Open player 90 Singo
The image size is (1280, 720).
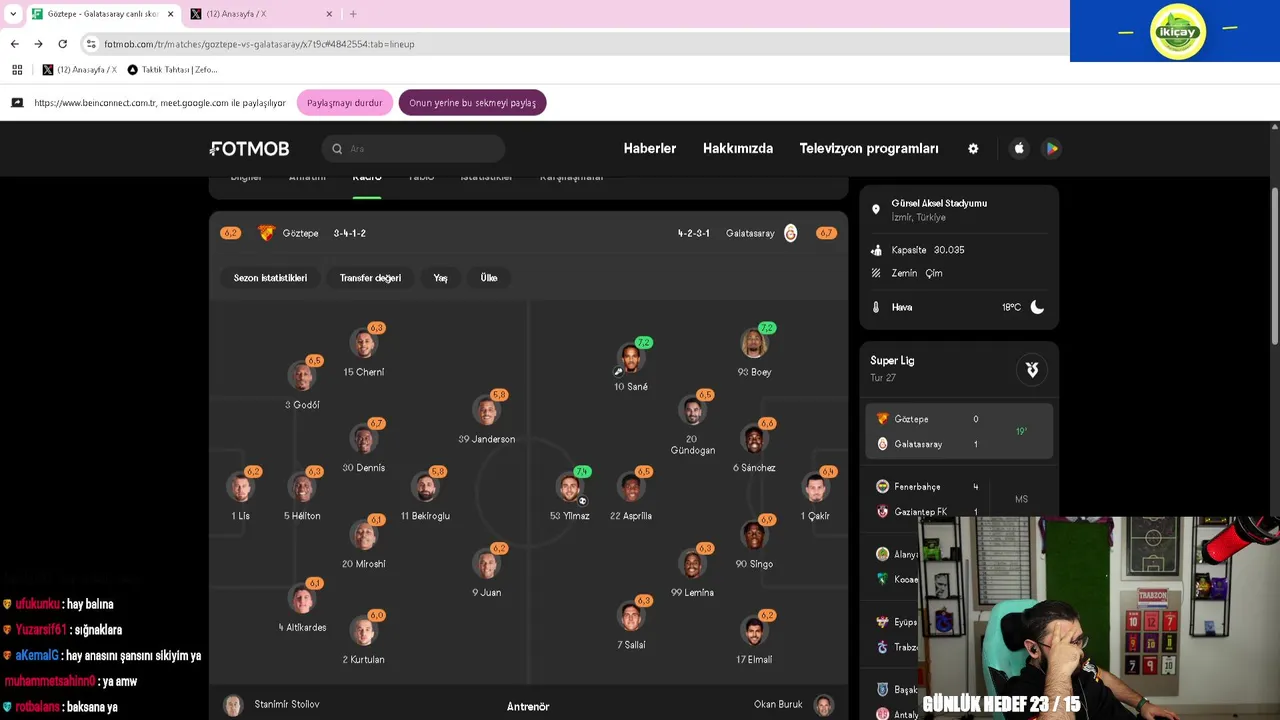754,542
